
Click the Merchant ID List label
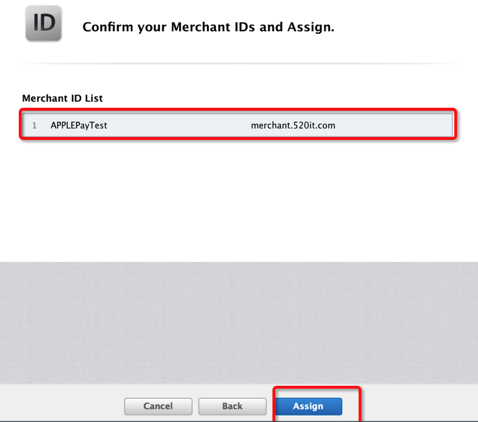[62, 98]
